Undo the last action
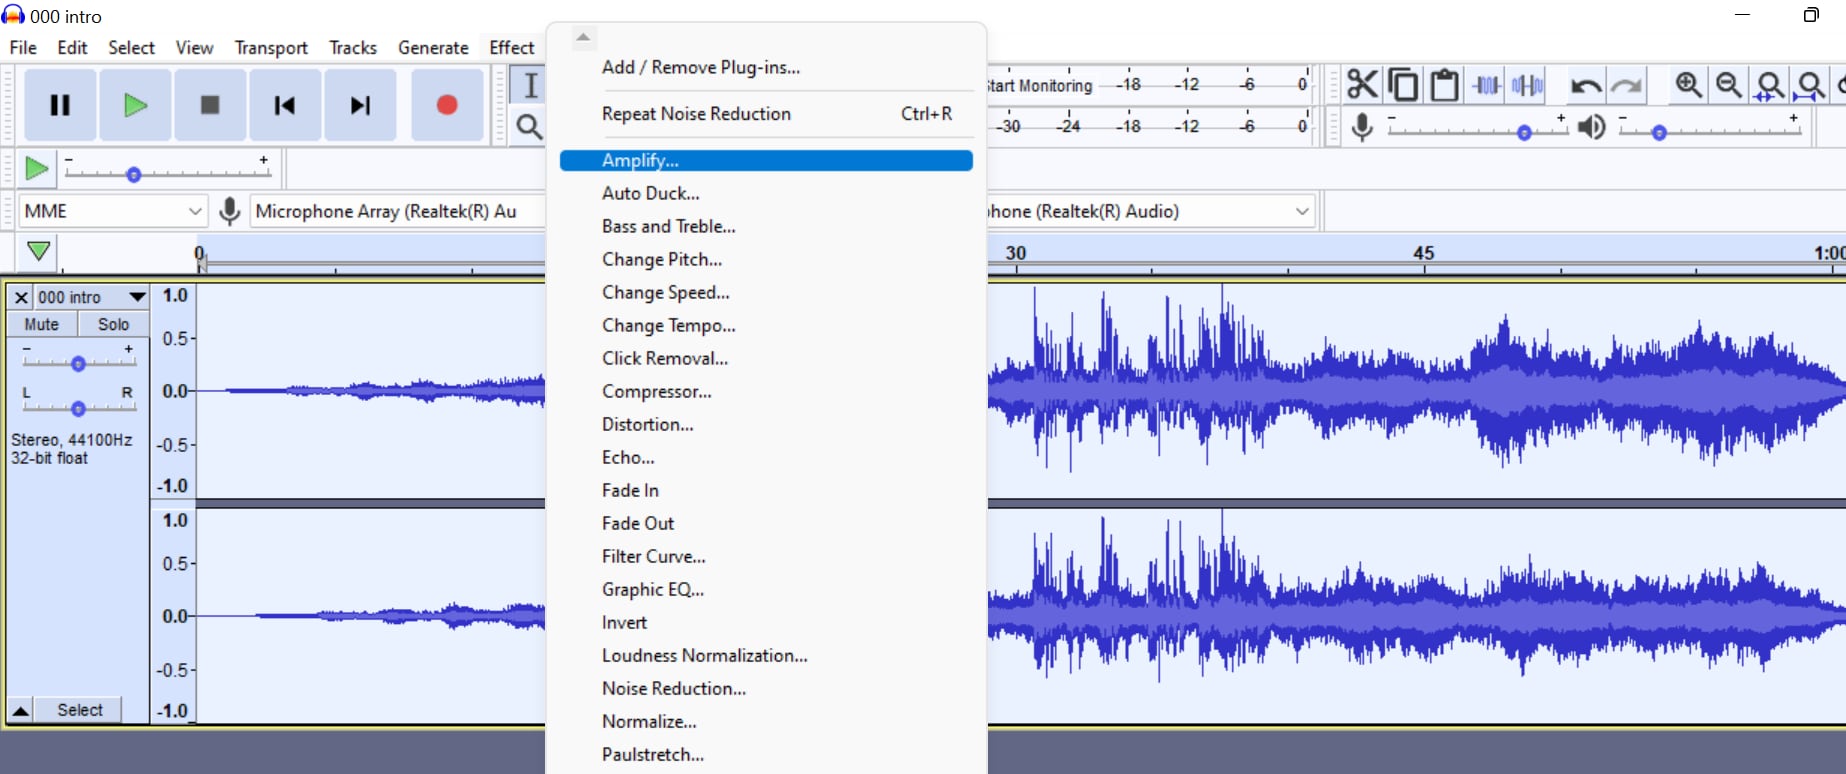 1585,86
